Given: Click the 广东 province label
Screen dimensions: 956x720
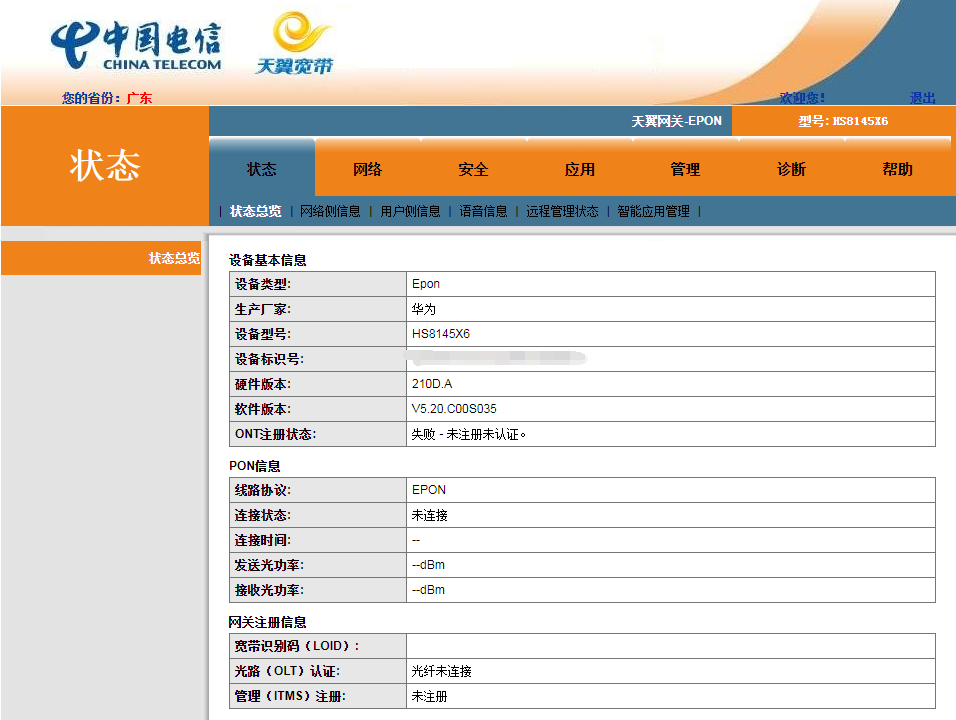Looking at the screenshot, I should tap(139, 98).
